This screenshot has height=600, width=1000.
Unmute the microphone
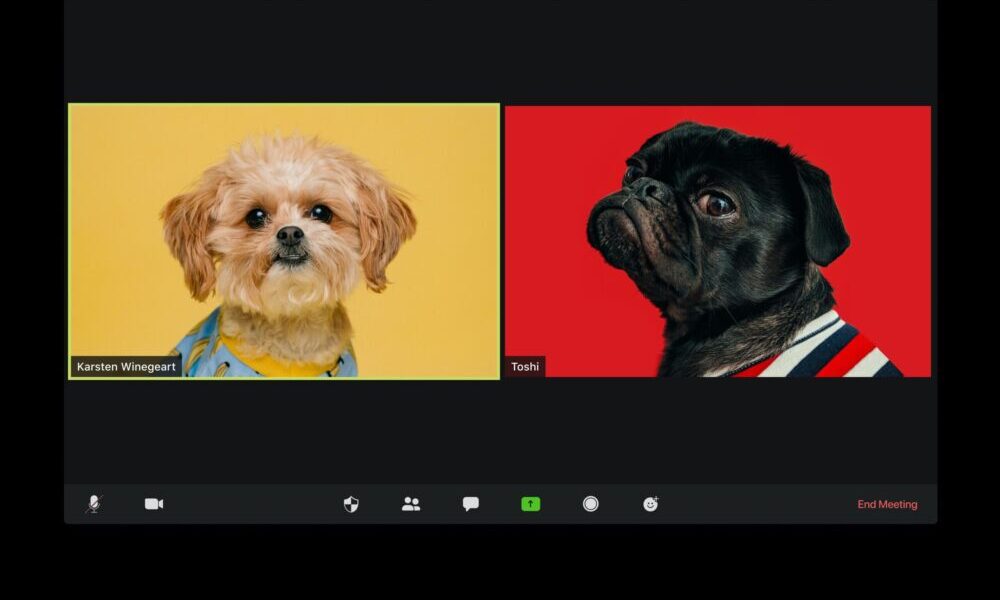point(94,504)
